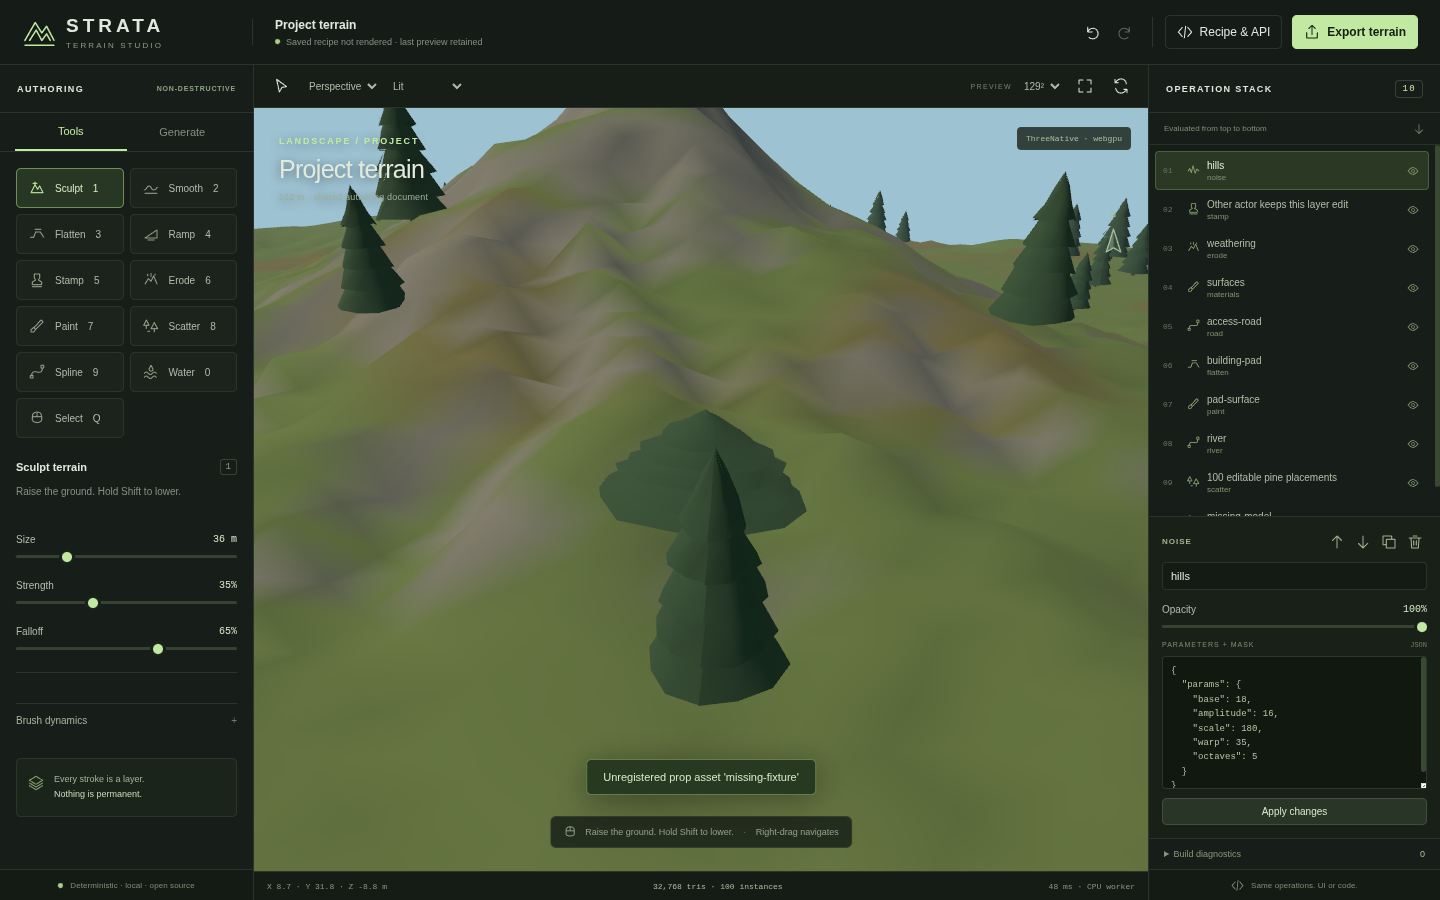The image size is (1440, 900).
Task: Click the JSON label above parameters
Action: [x=1419, y=645]
